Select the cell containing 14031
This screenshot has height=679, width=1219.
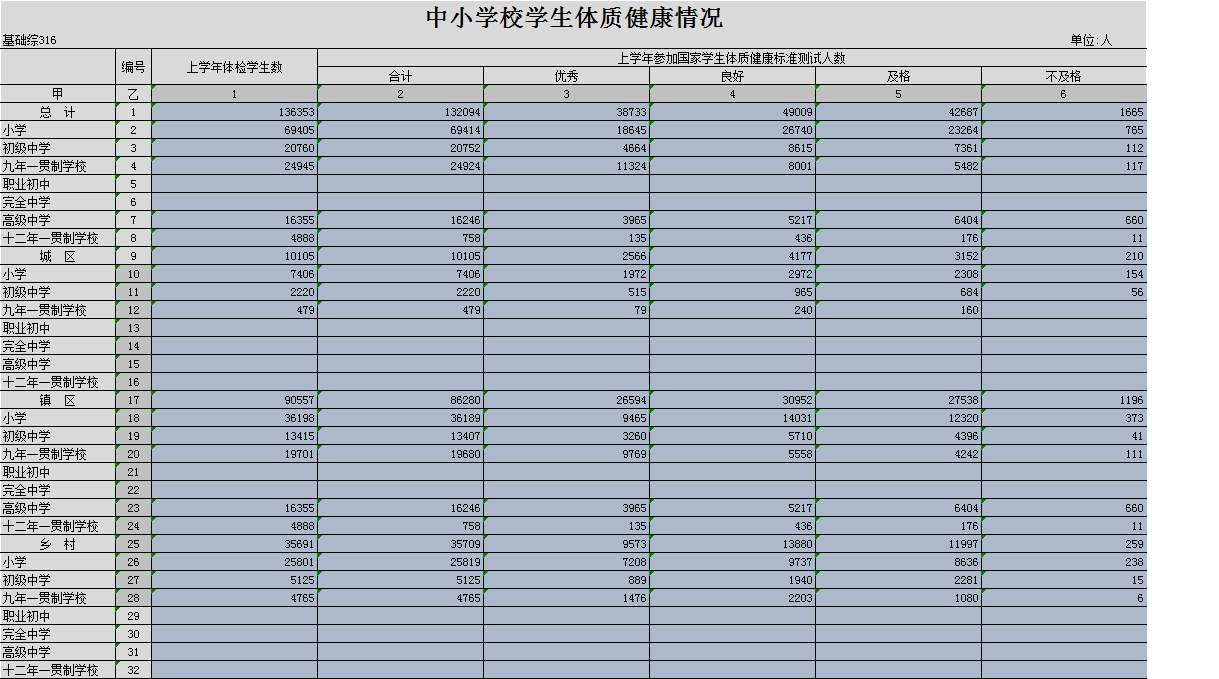(x=732, y=418)
